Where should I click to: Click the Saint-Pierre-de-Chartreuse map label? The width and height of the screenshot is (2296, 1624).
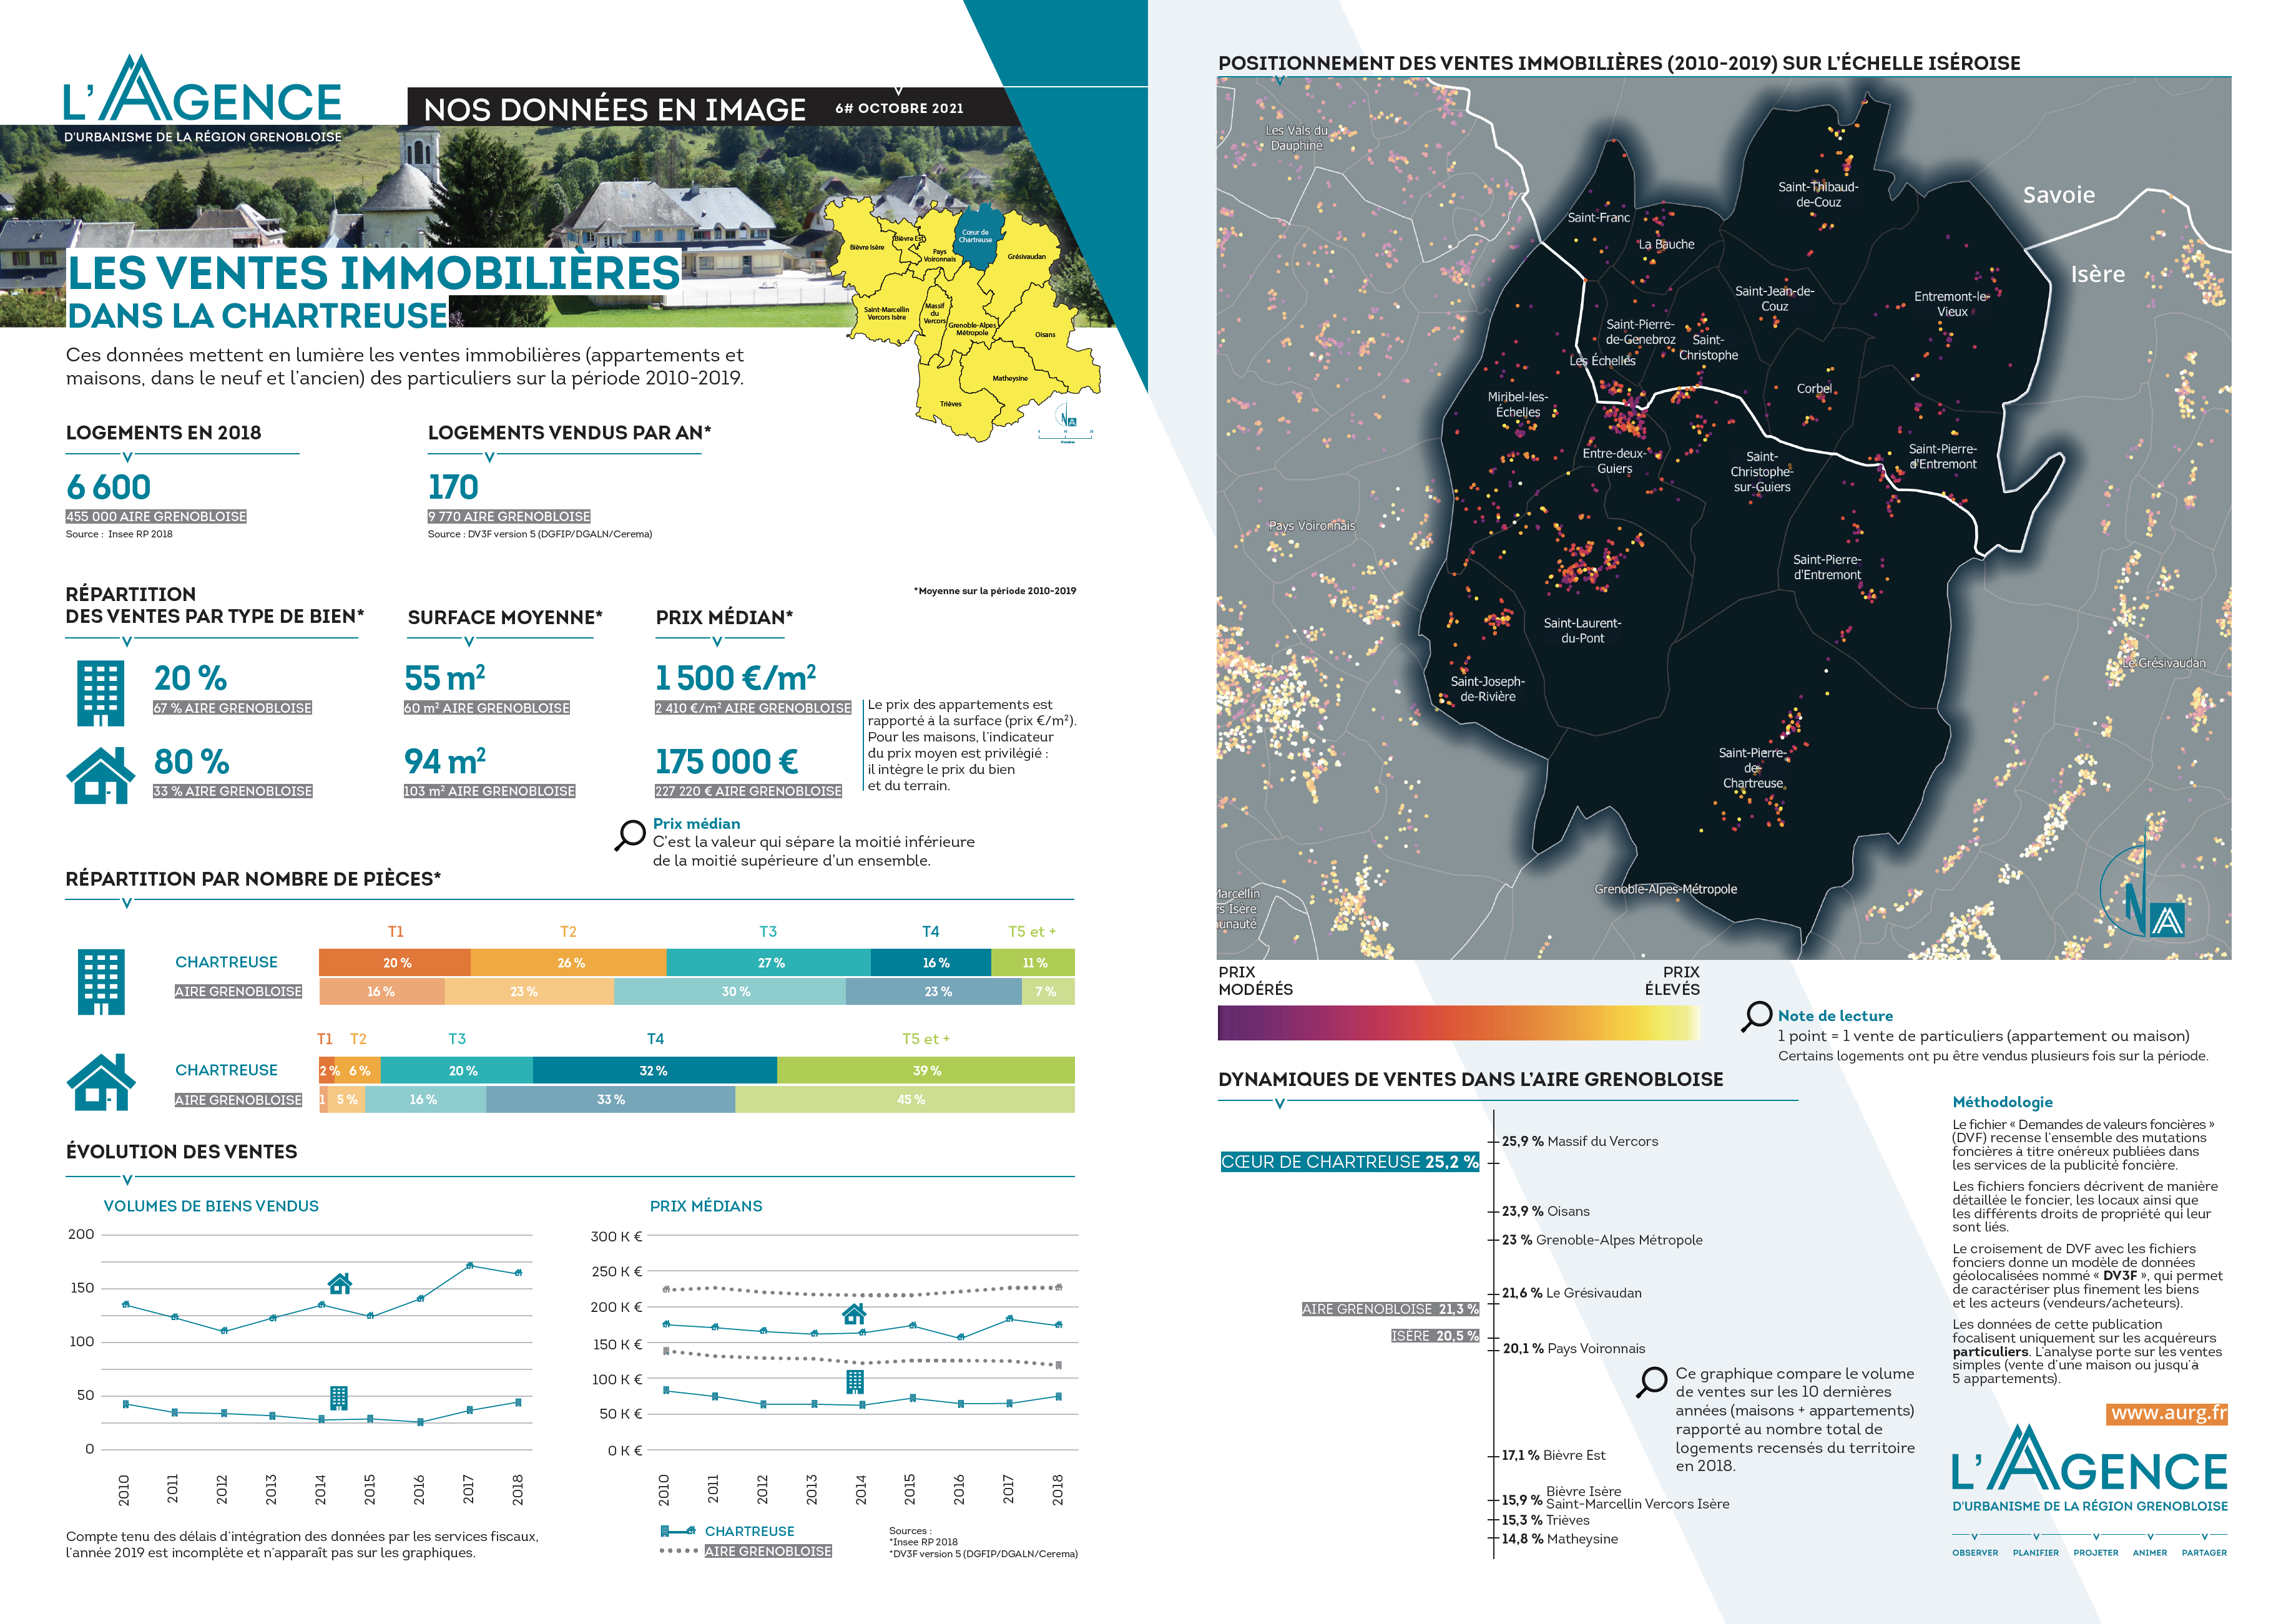pos(1752,768)
